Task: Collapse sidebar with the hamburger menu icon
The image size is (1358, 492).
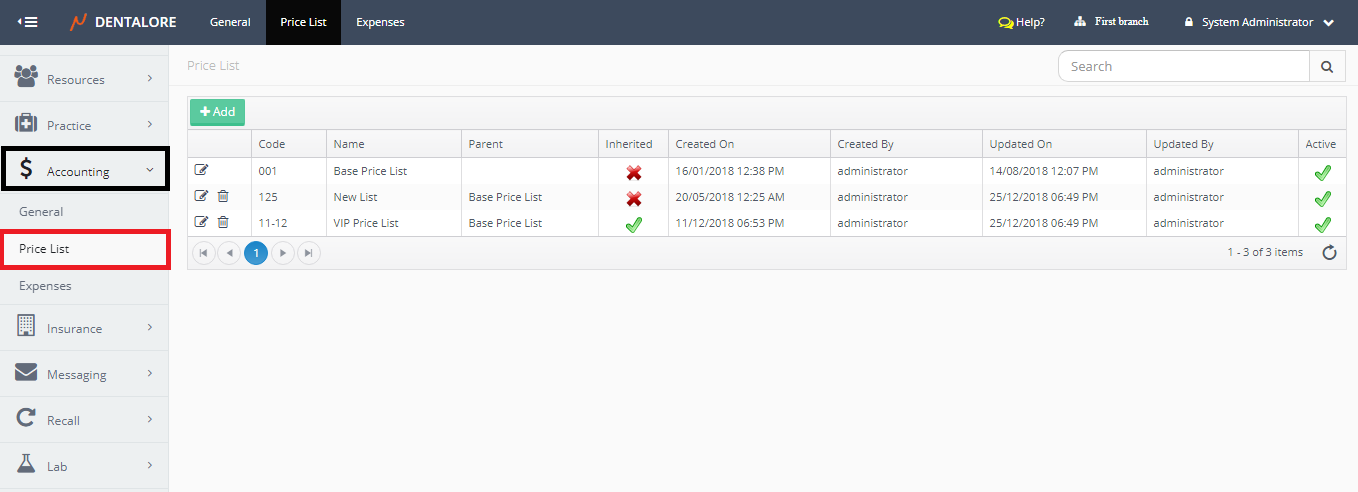Action: [x=27, y=22]
